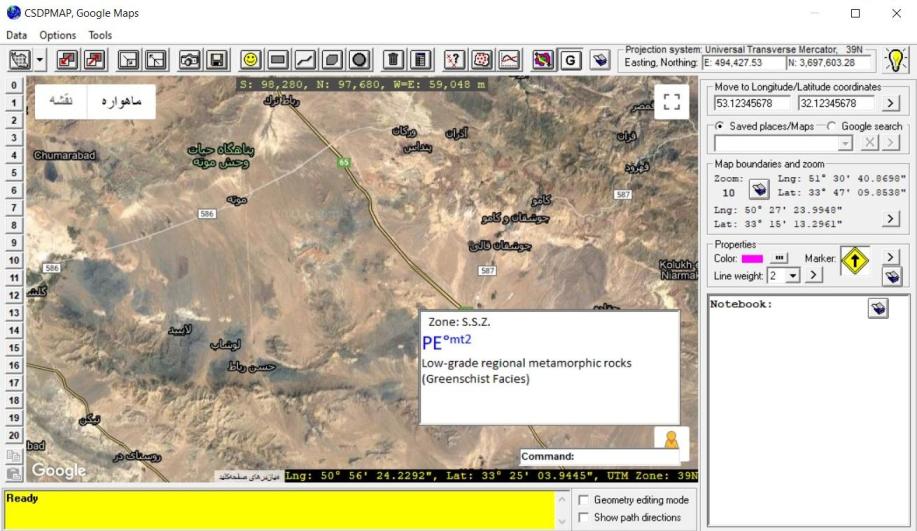
Task: Select the yellow smiley marker tool
Action: 250,60
